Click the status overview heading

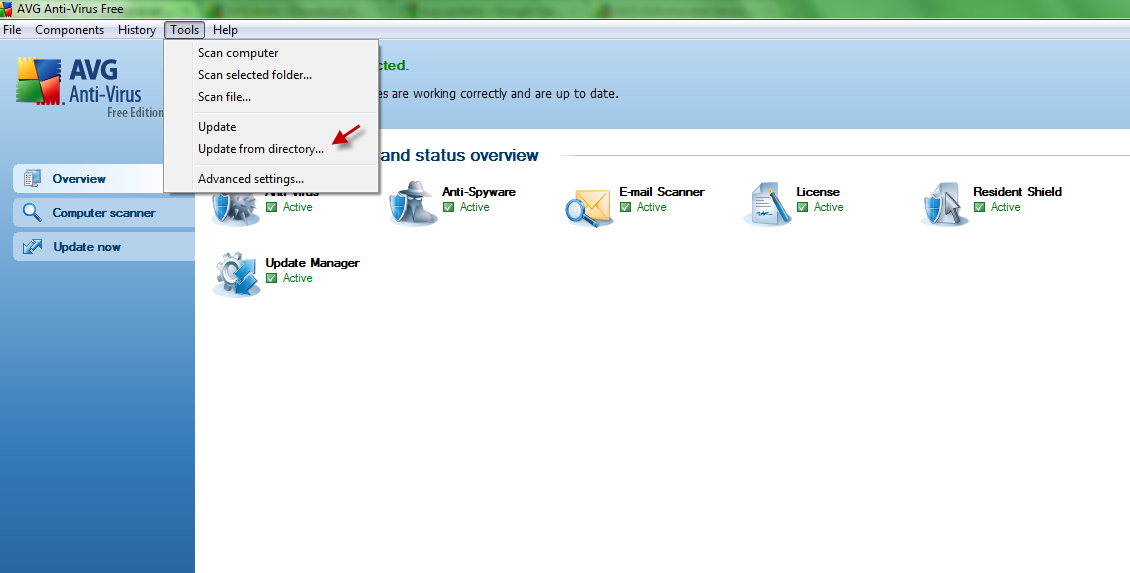tap(459, 155)
